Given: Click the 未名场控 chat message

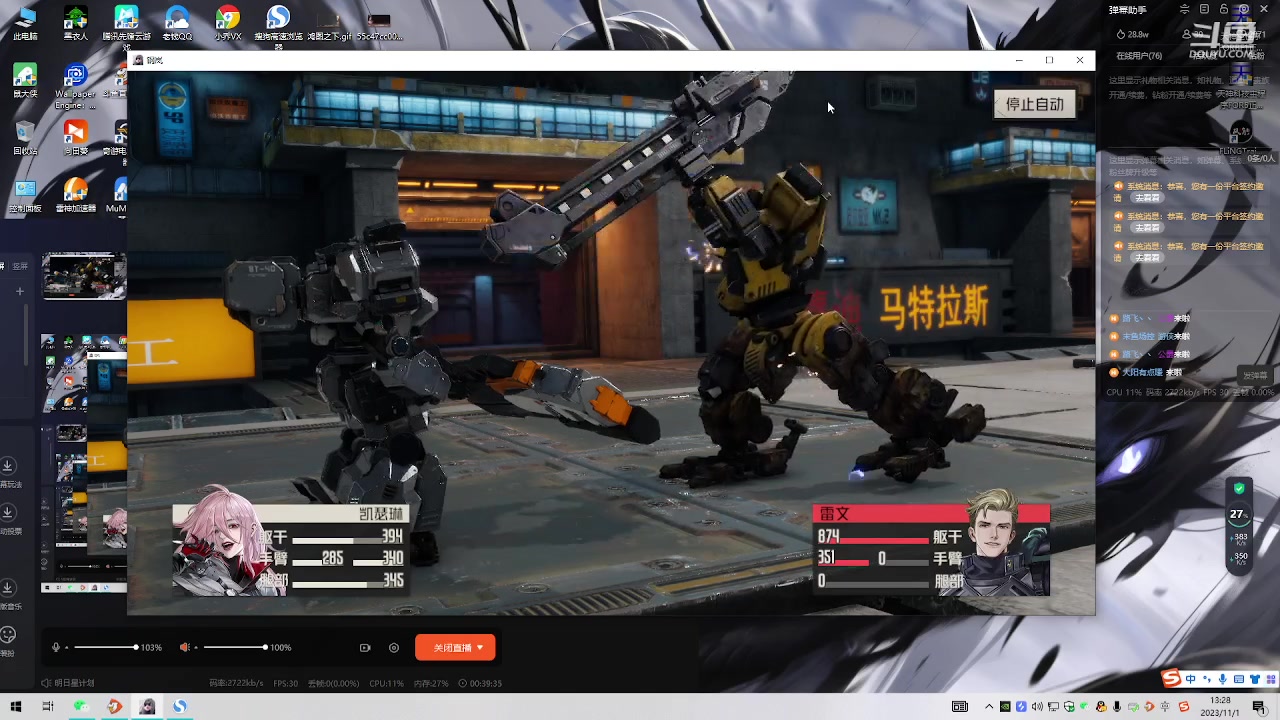Looking at the screenshot, I should tap(1150, 336).
